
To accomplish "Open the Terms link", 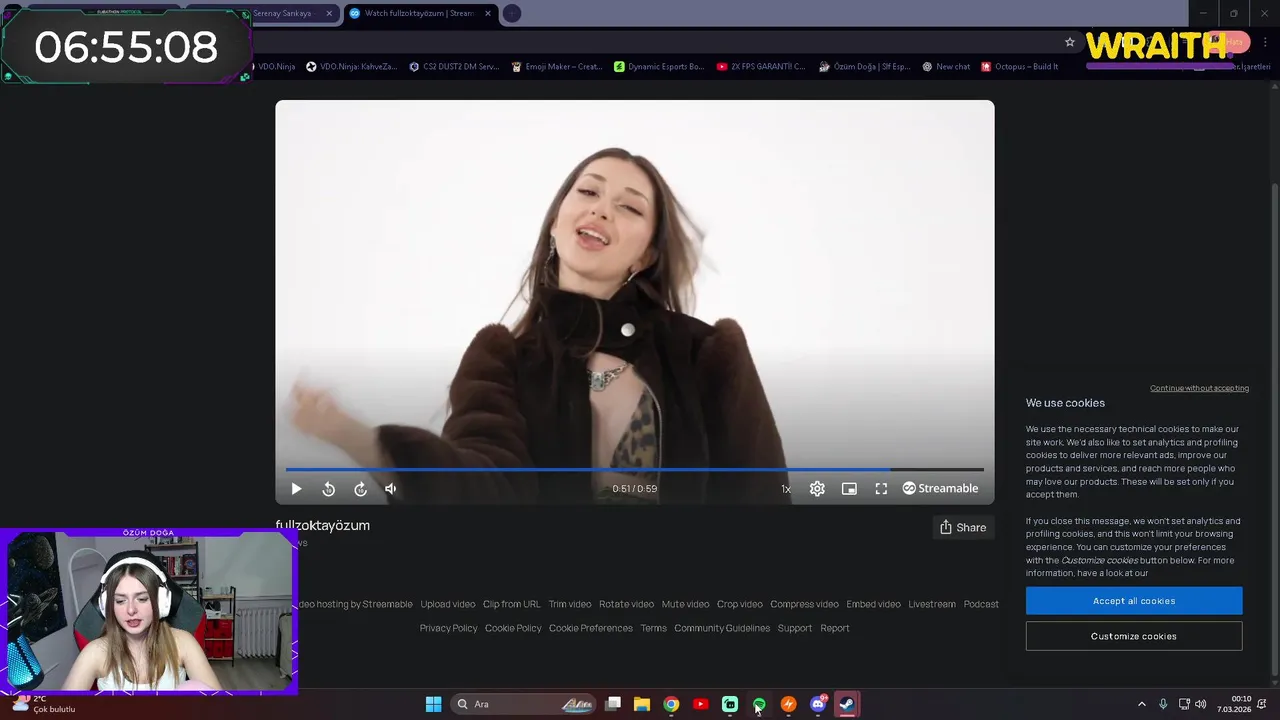I will (x=653, y=628).
